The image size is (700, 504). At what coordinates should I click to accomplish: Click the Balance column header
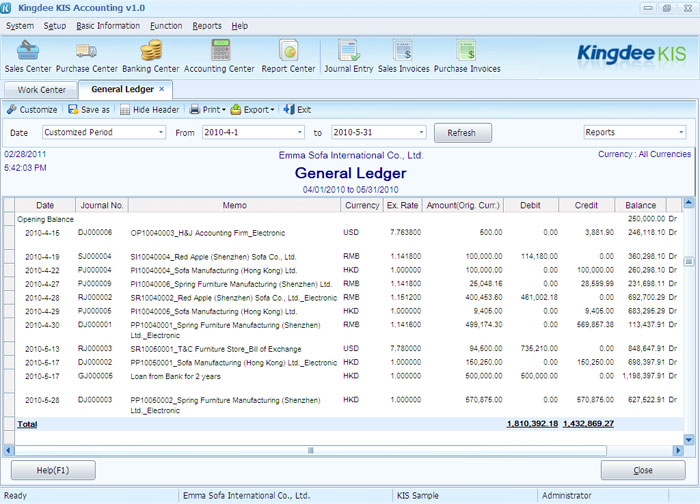pyautogui.click(x=641, y=205)
